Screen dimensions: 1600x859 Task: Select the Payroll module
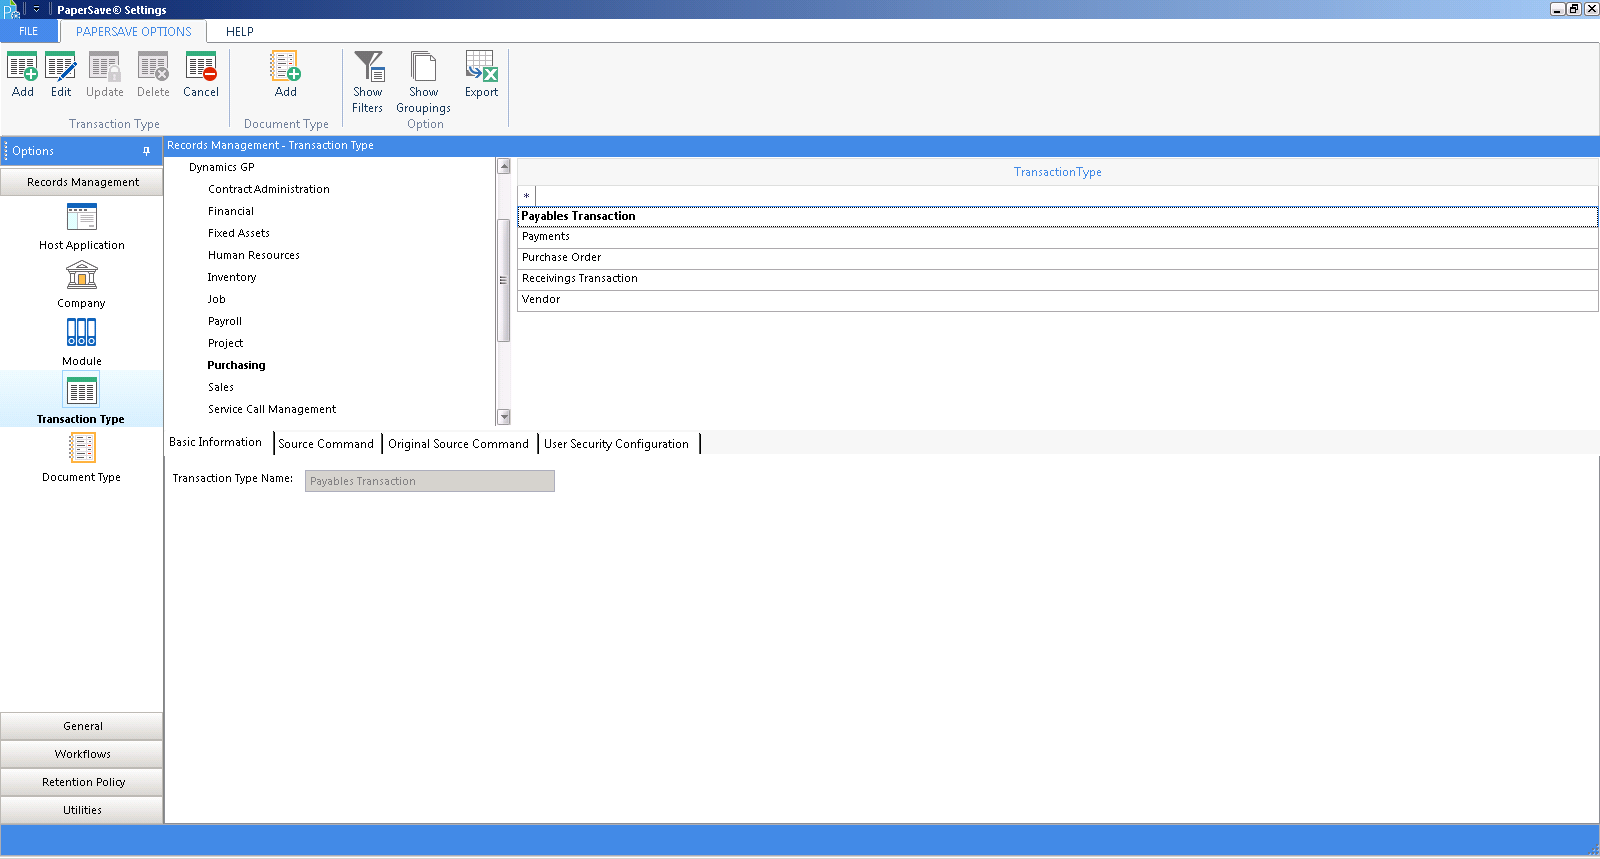(x=225, y=321)
